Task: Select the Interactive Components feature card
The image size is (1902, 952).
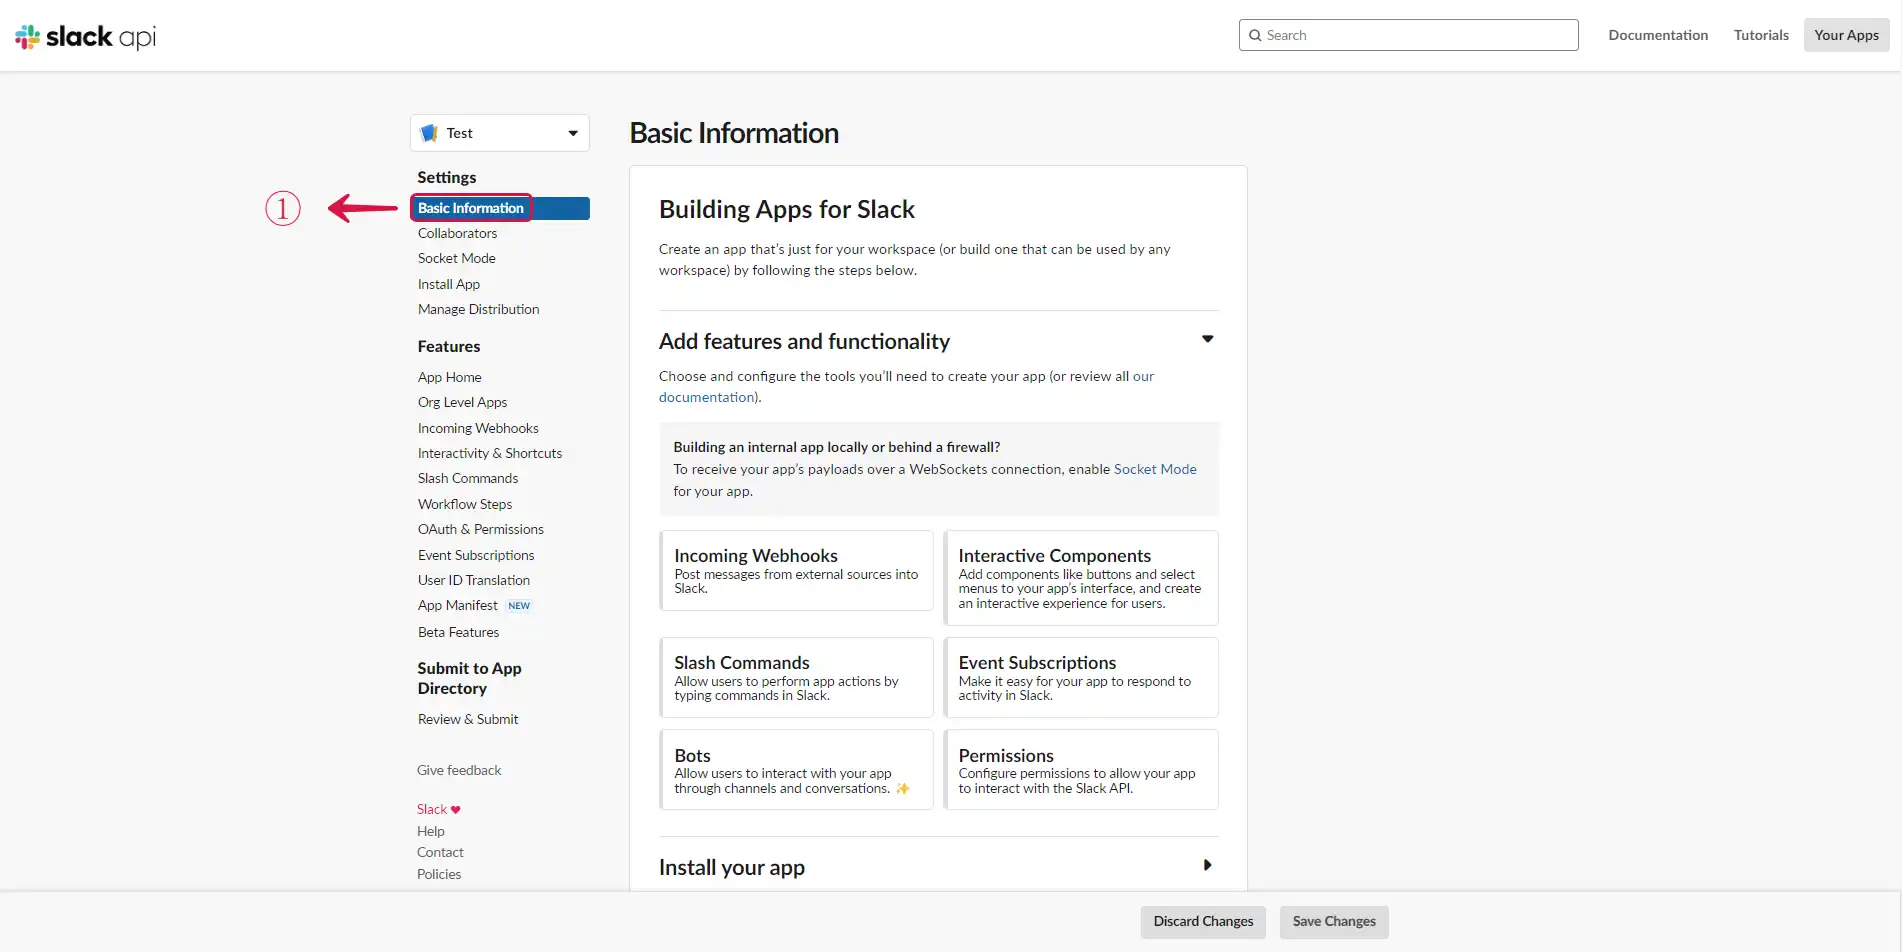Action: [x=1081, y=578]
